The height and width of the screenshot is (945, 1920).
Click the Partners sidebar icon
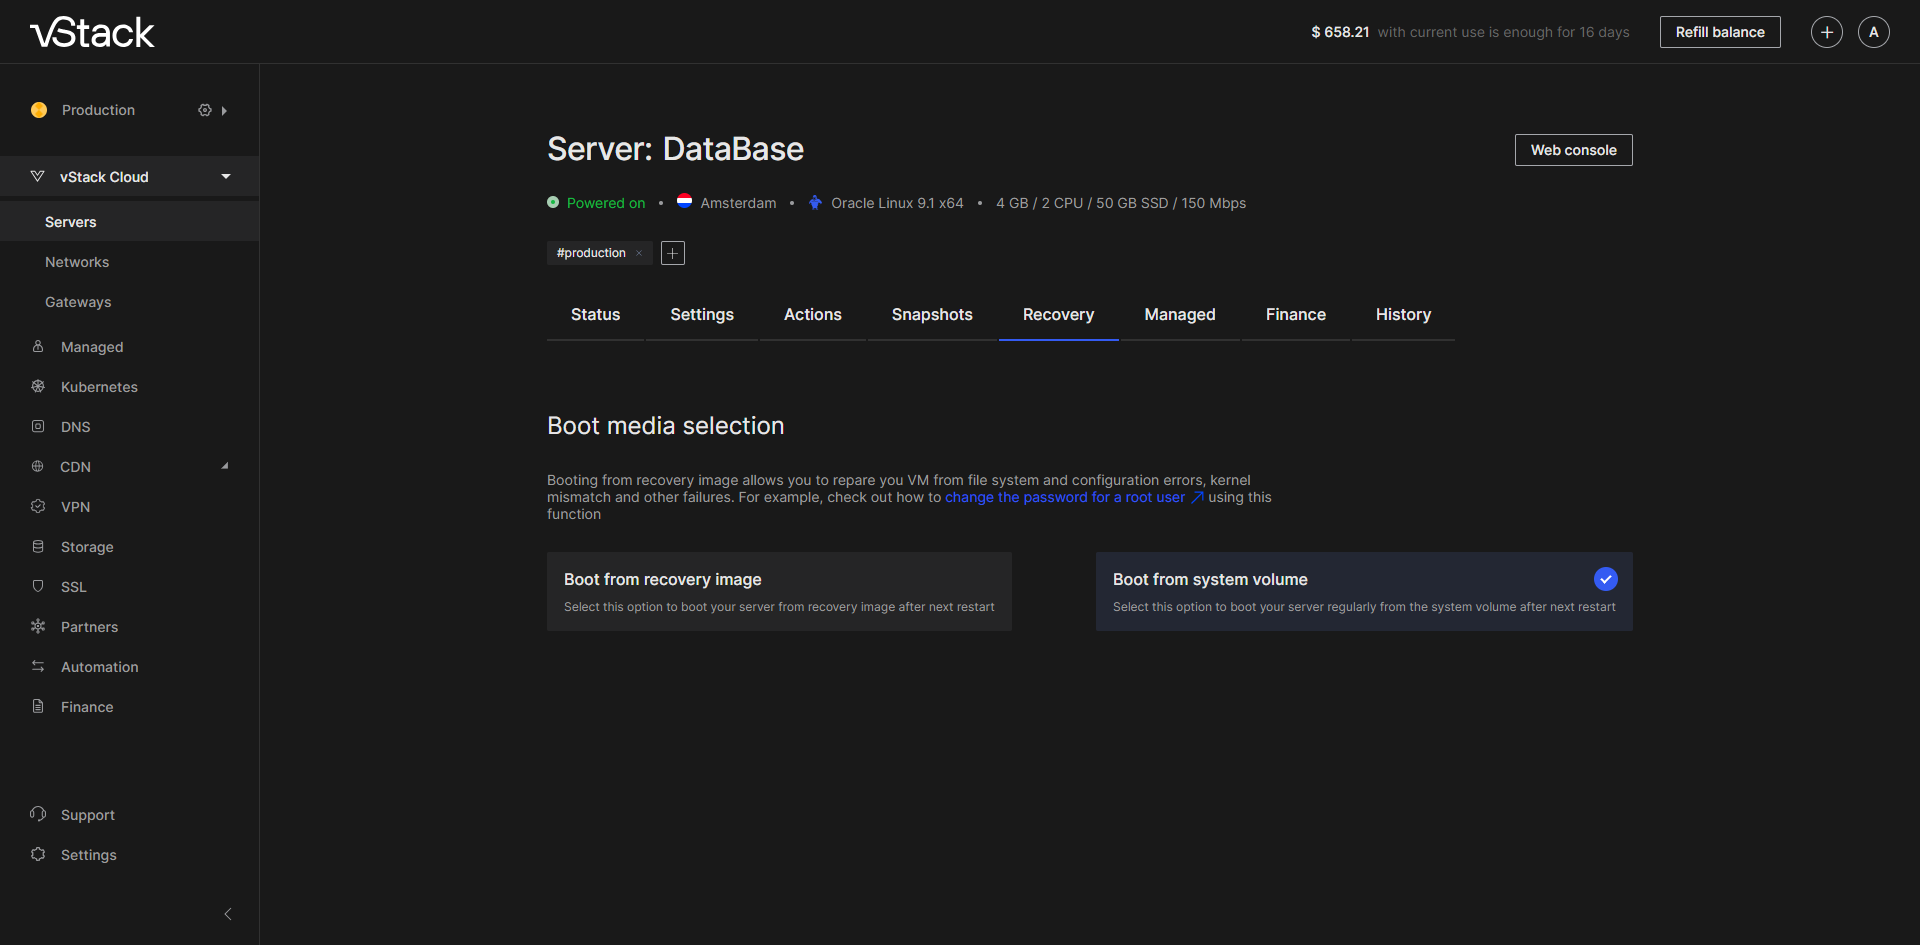click(x=38, y=626)
